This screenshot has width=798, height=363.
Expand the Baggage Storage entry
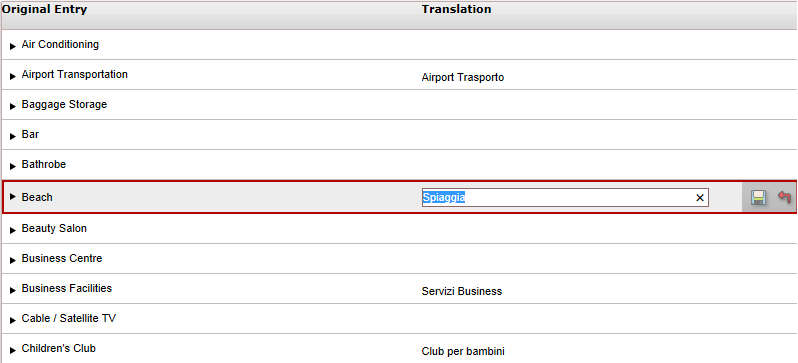[x=13, y=106]
